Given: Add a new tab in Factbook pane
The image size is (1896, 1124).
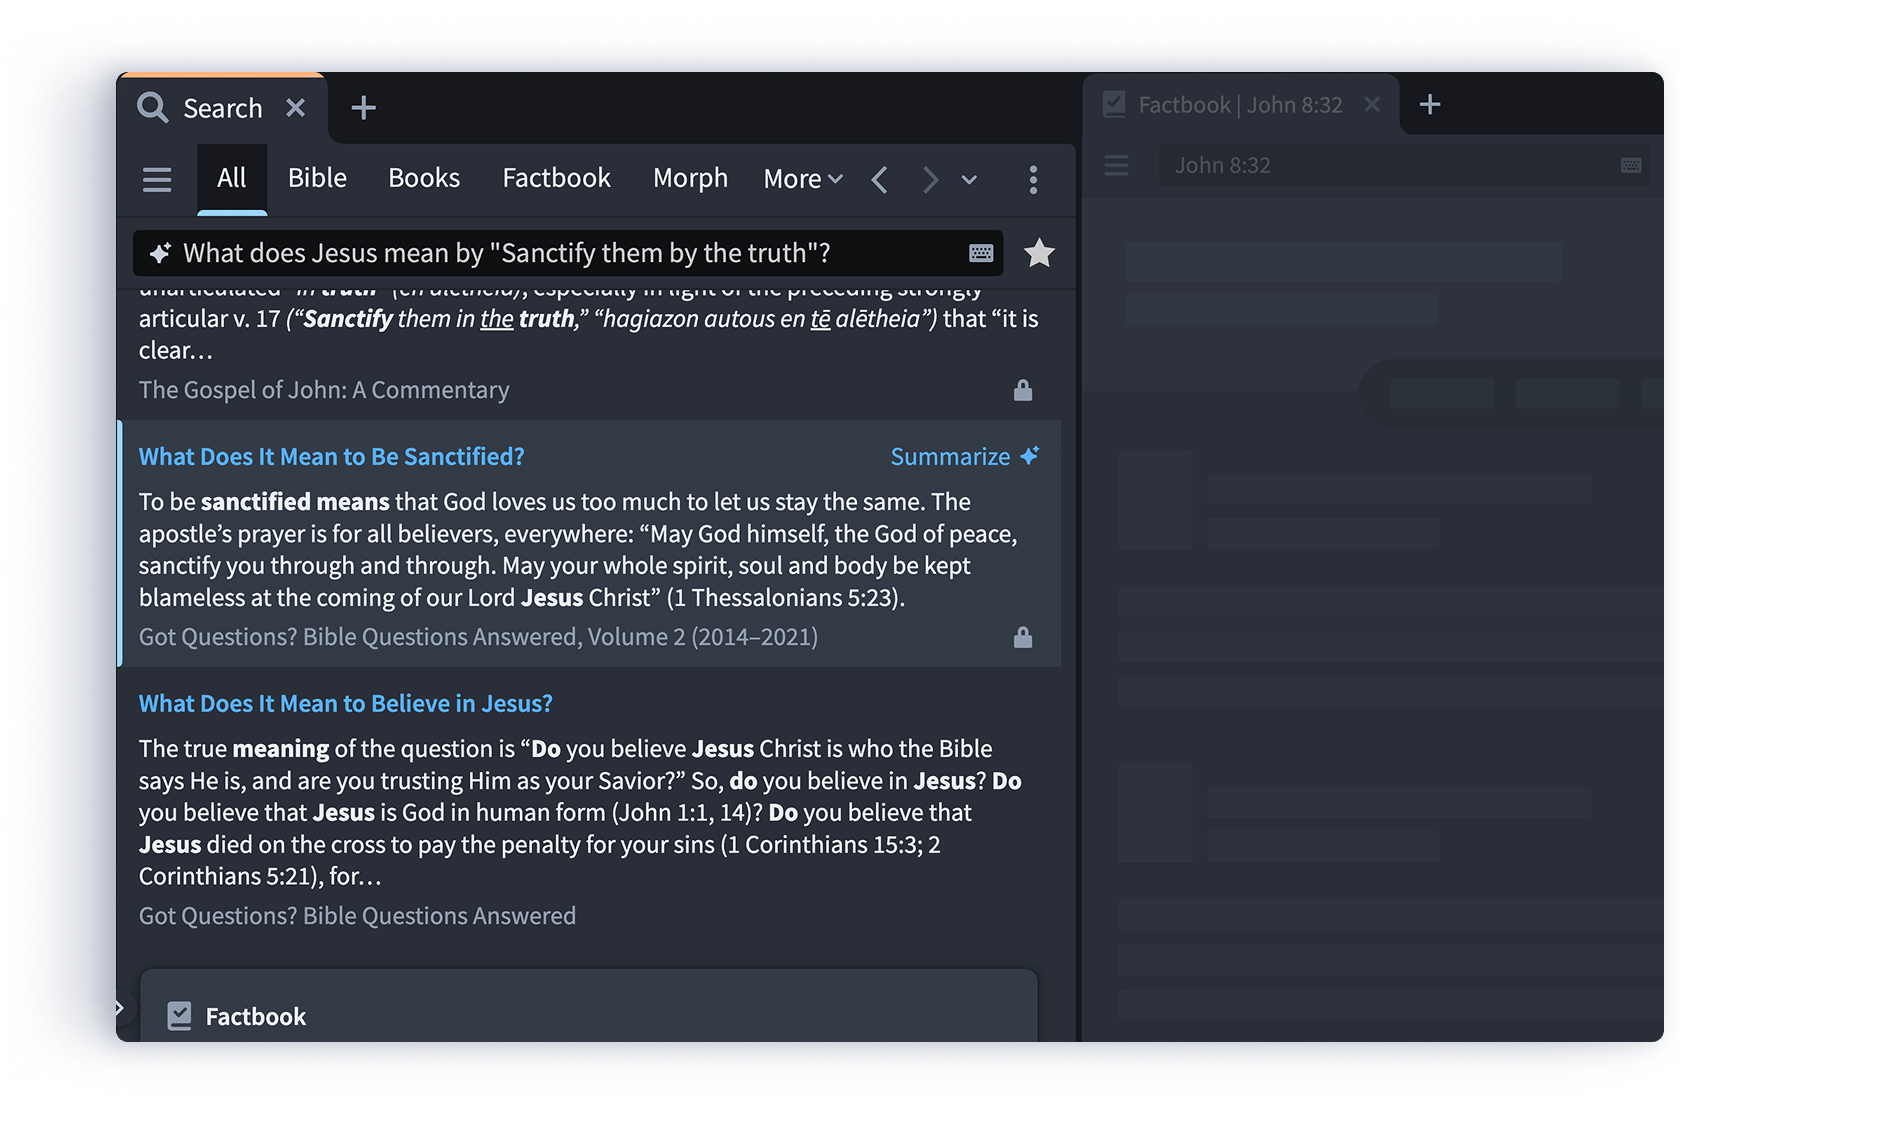Looking at the screenshot, I should 1430,104.
